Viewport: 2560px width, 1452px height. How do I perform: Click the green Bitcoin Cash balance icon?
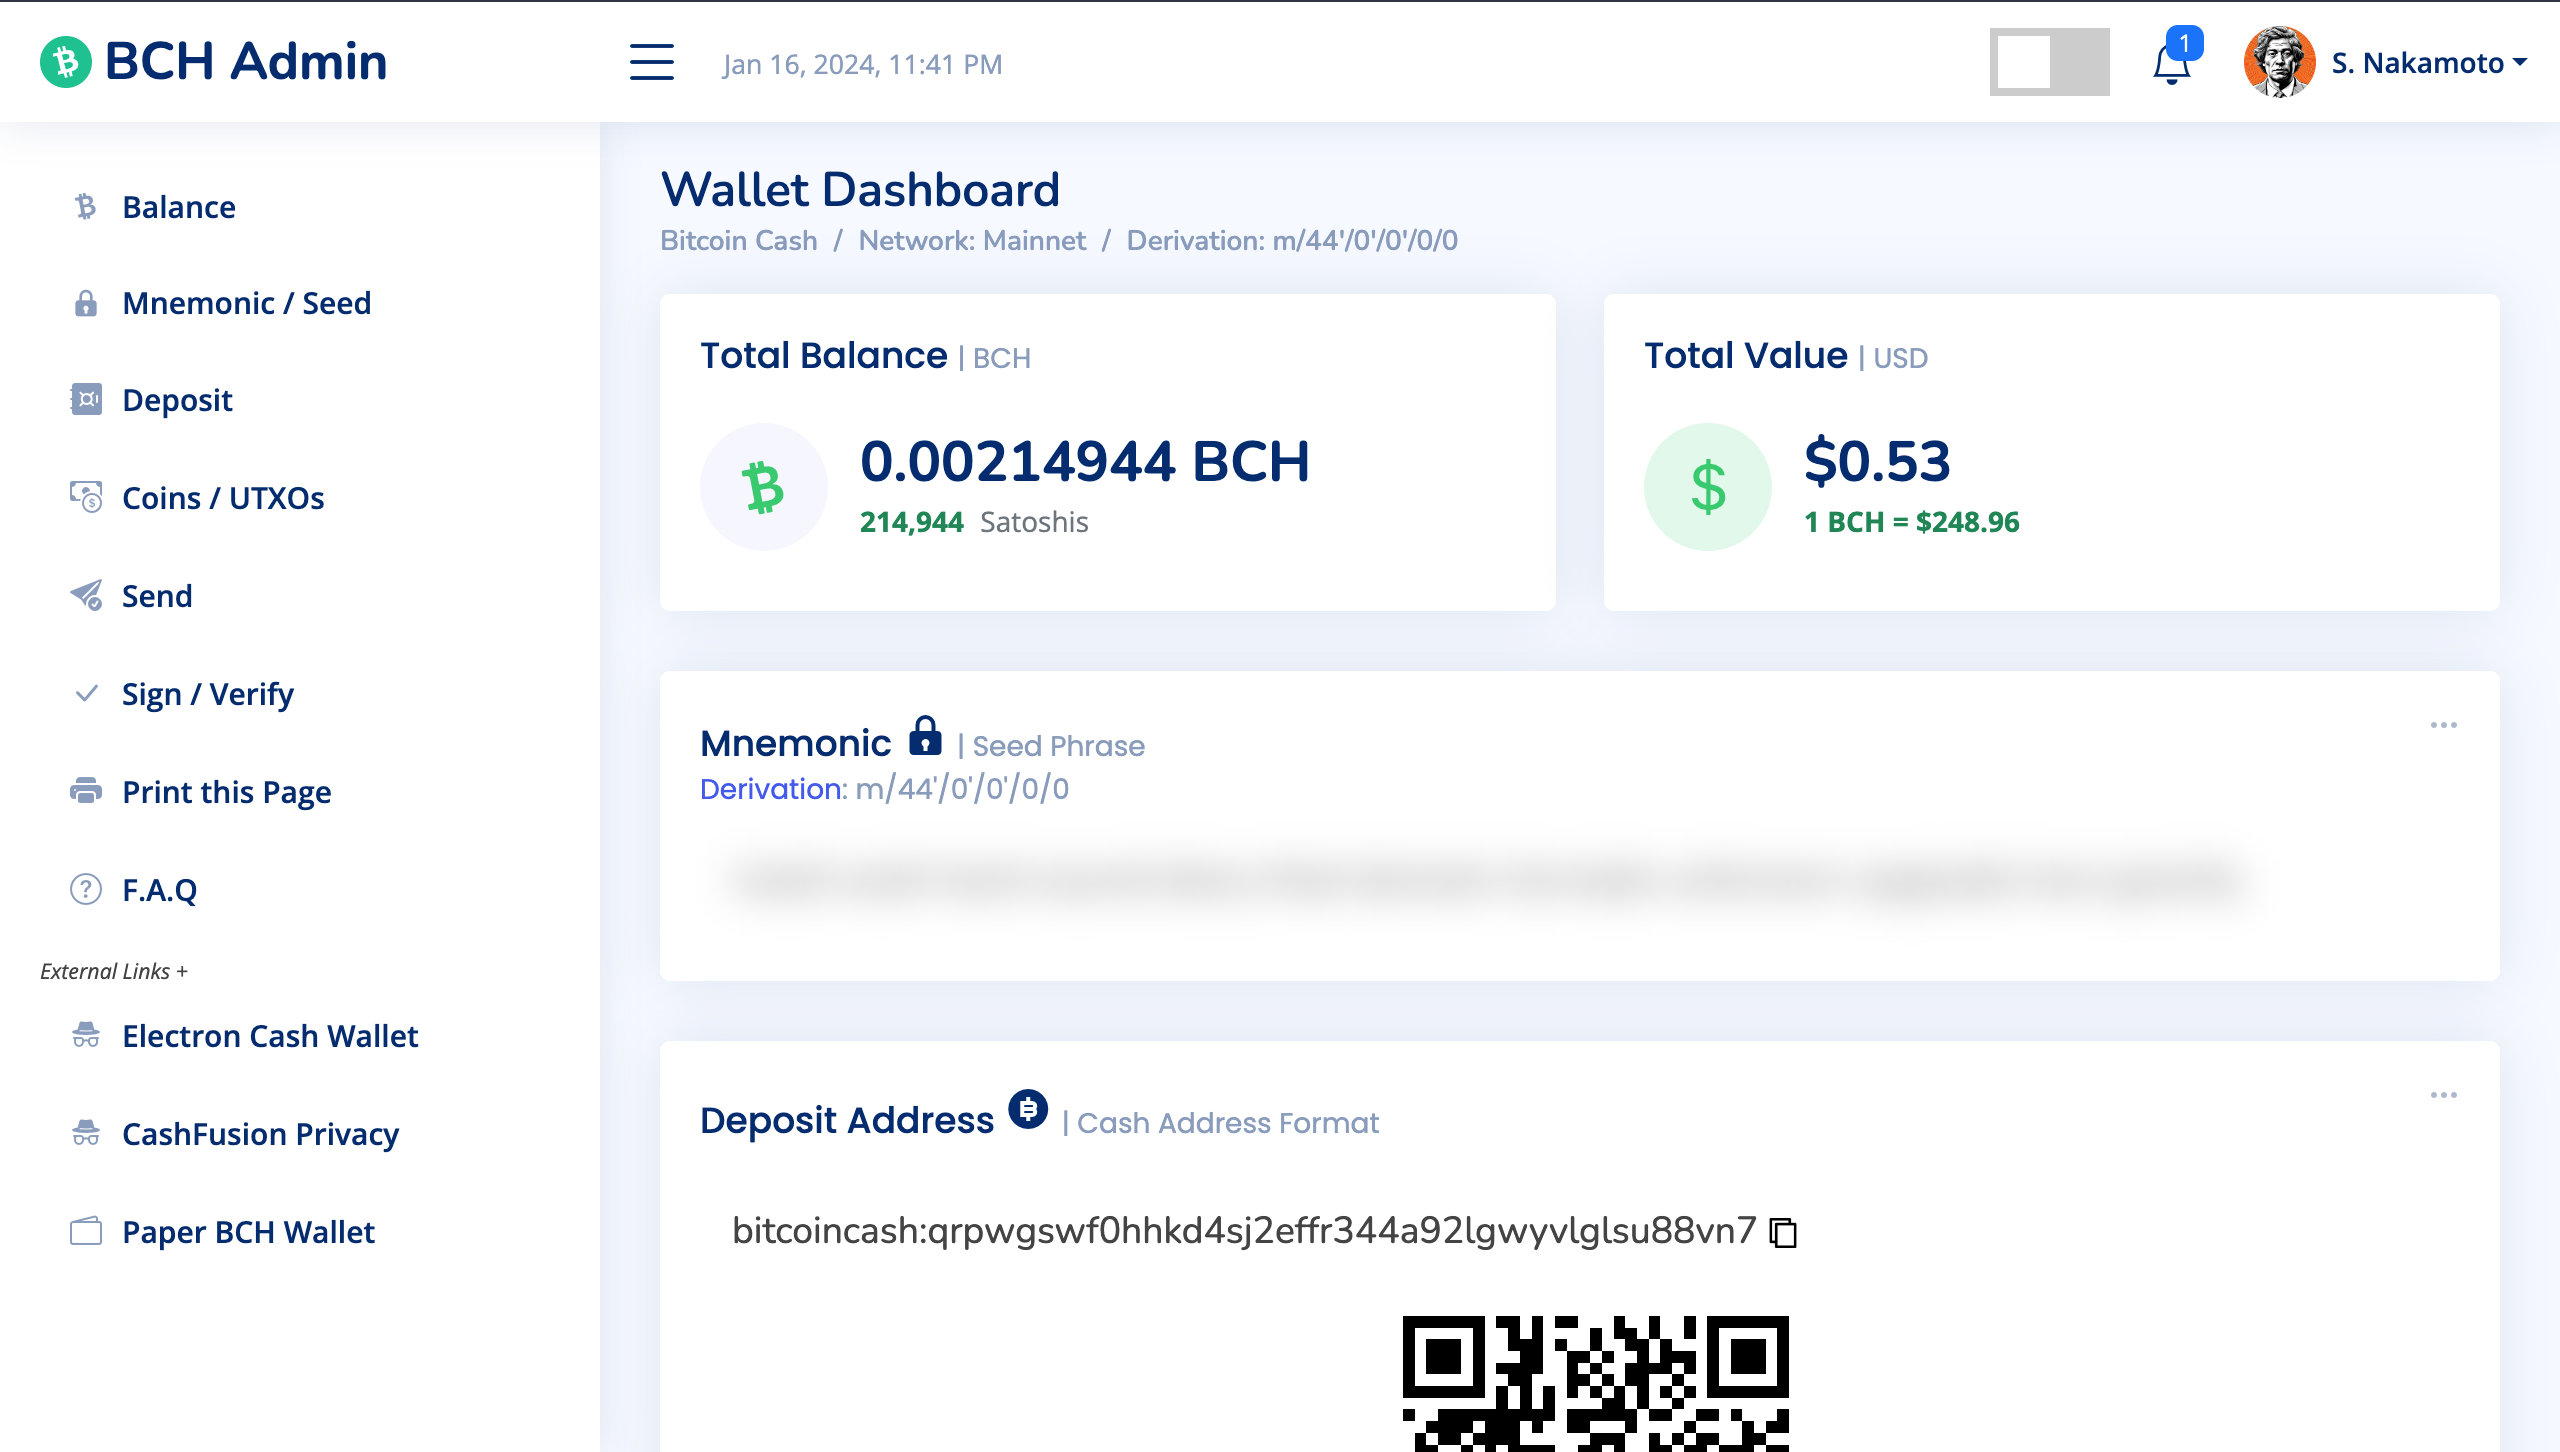tap(764, 487)
